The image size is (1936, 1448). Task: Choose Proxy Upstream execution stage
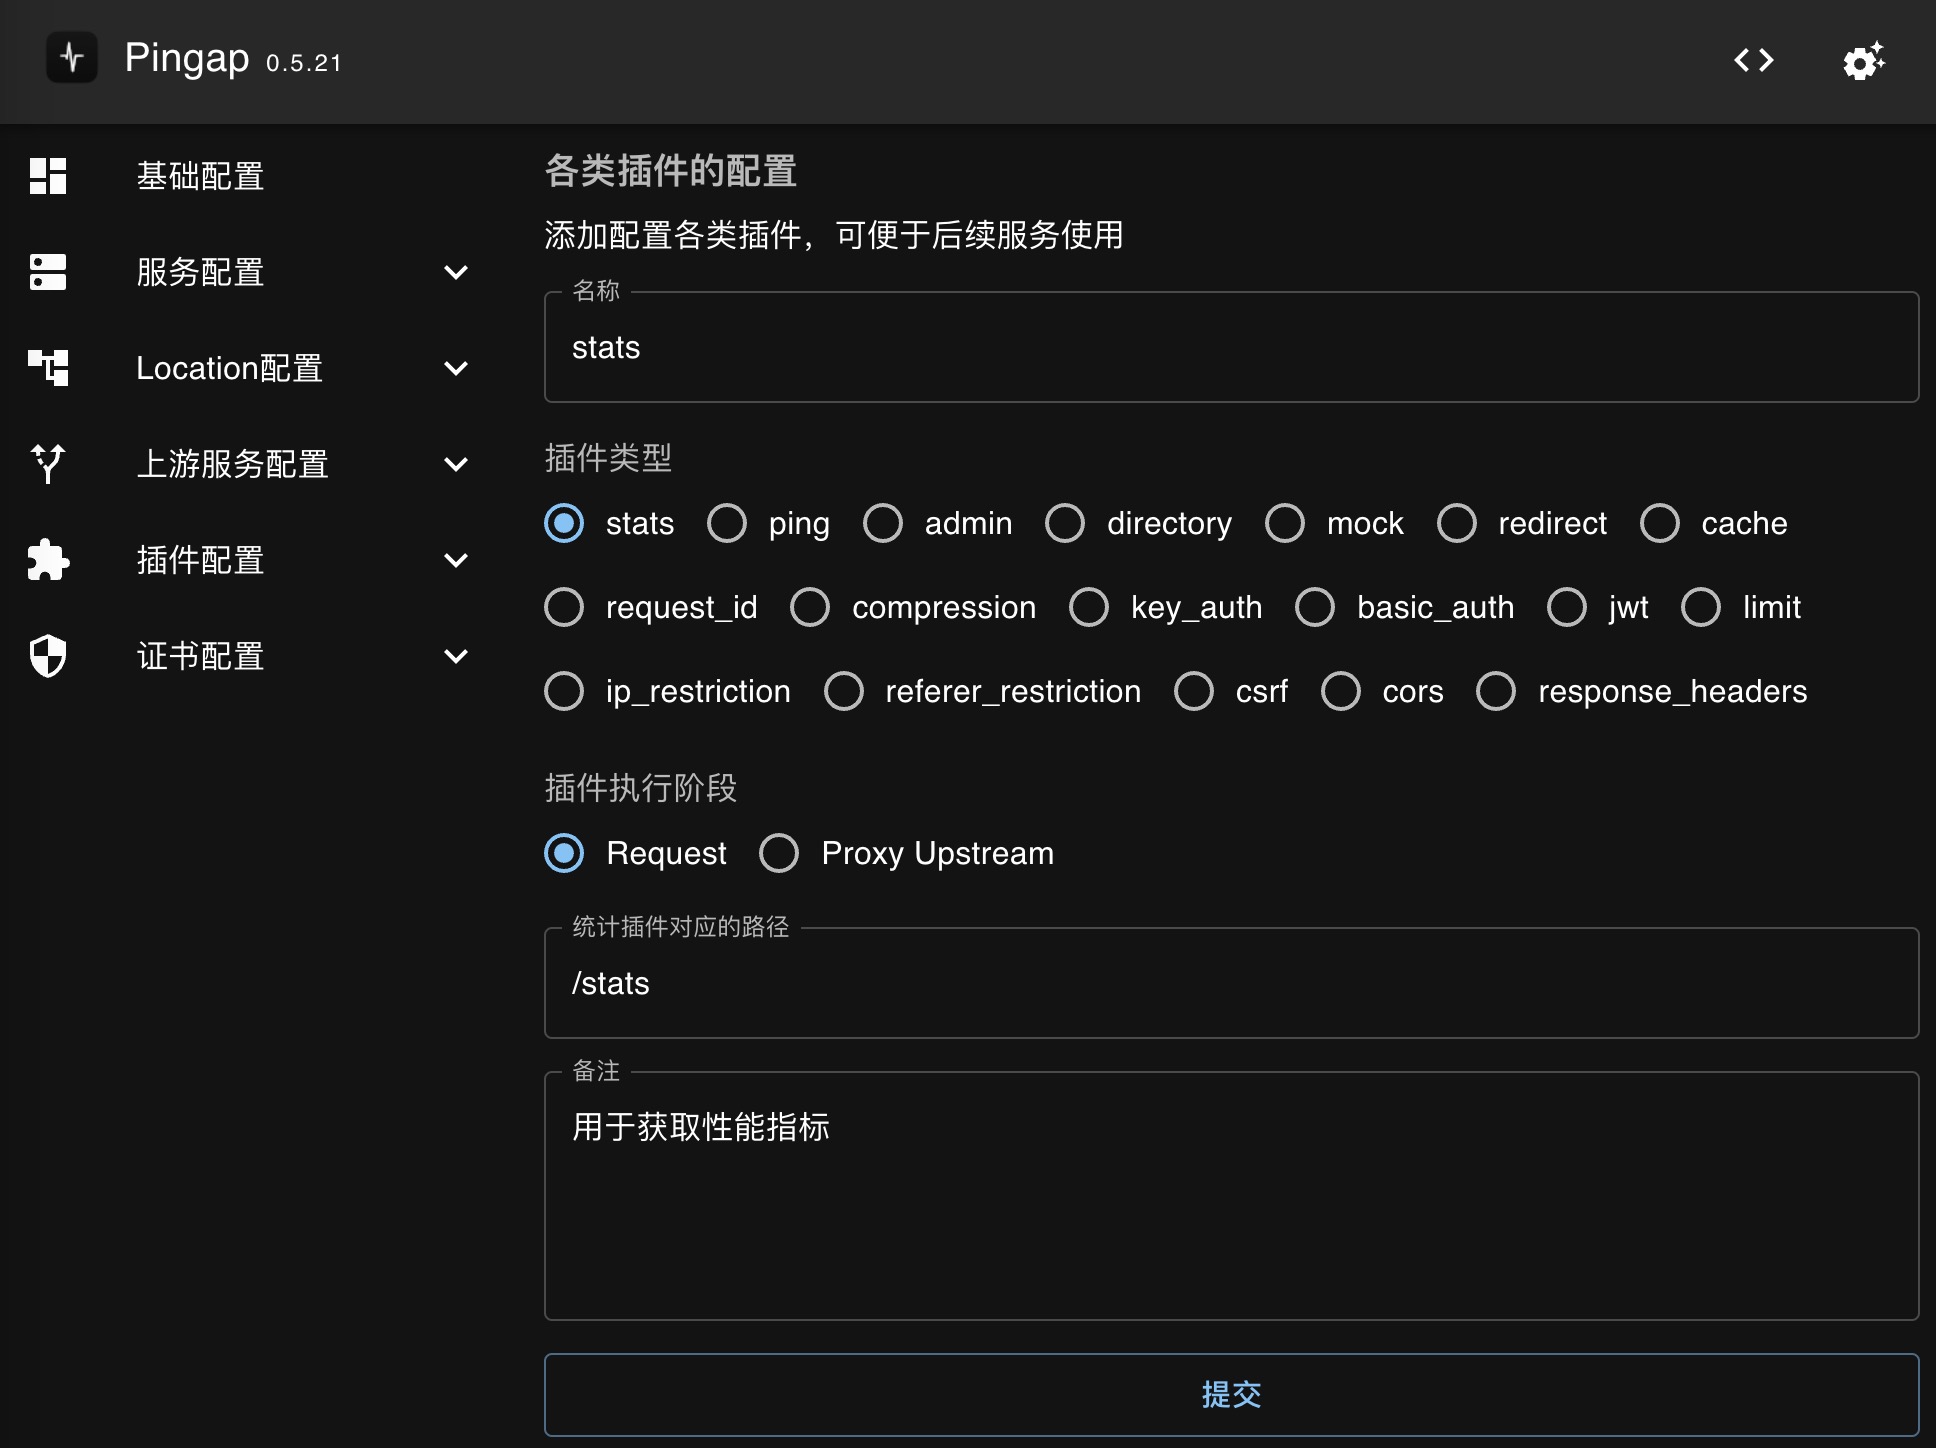tap(779, 853)
